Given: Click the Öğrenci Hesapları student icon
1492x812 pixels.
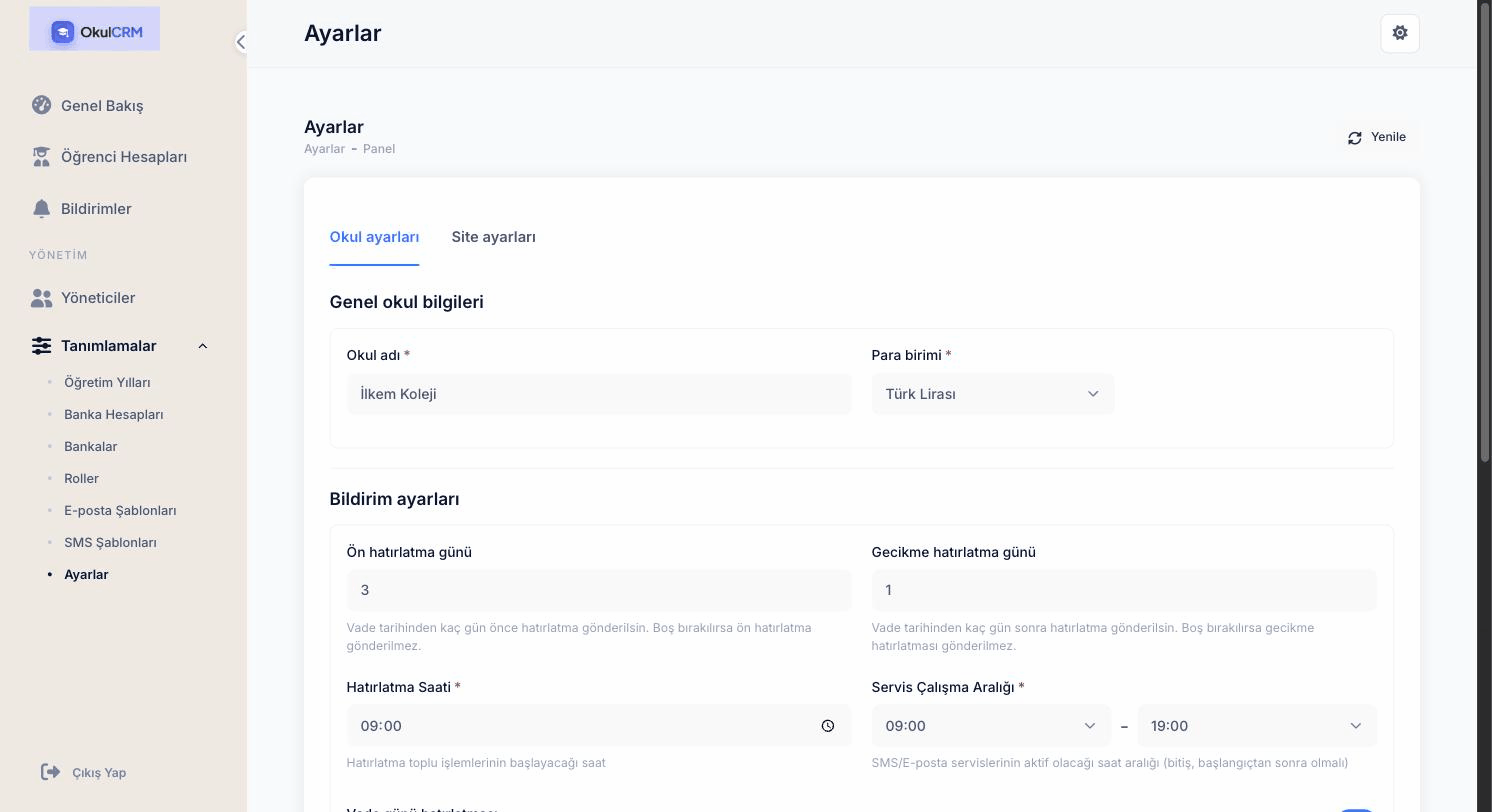Looking at the screenshot, I should [41, 156].
